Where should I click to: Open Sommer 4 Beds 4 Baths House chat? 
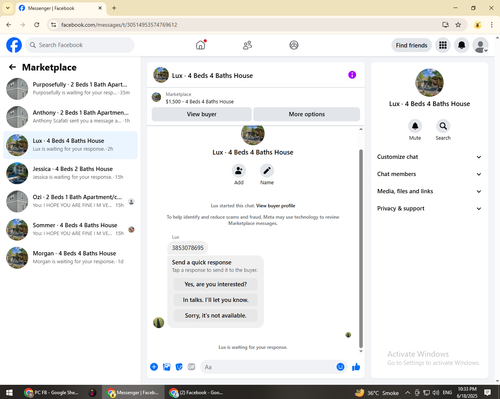tap(70, 229)
